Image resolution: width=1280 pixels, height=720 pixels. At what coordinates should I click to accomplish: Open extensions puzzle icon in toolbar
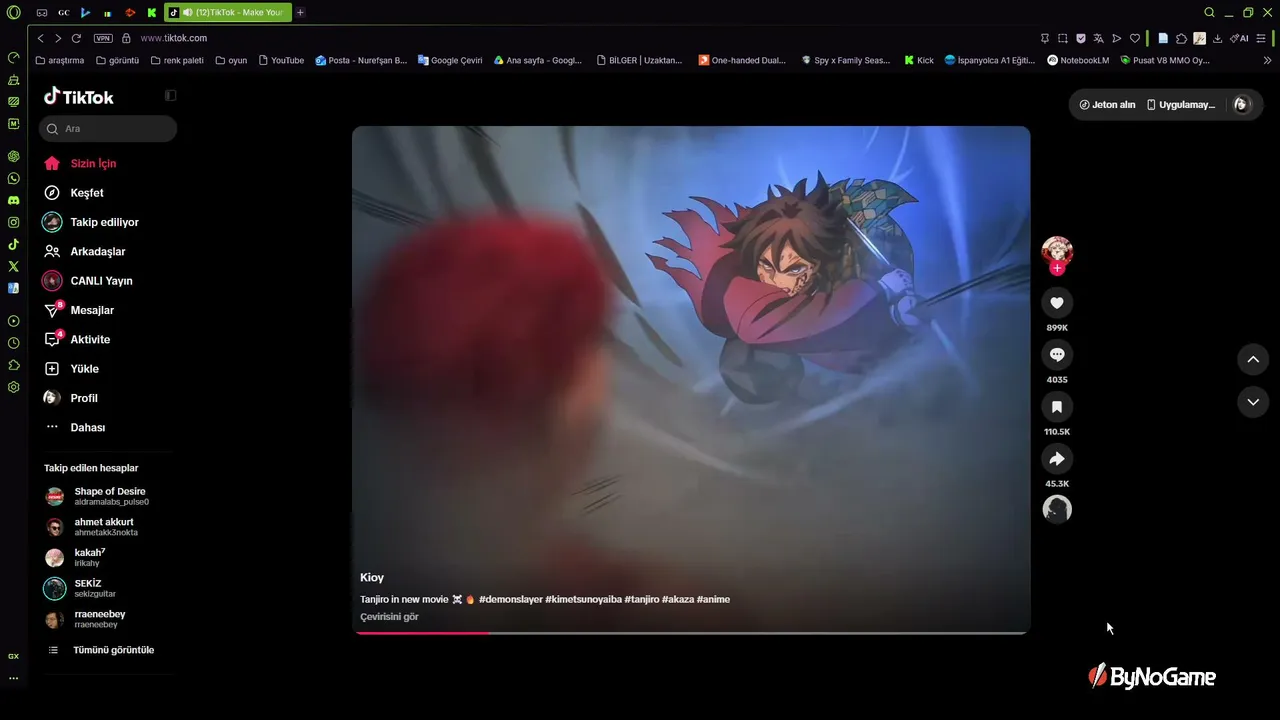(1181, 38)
